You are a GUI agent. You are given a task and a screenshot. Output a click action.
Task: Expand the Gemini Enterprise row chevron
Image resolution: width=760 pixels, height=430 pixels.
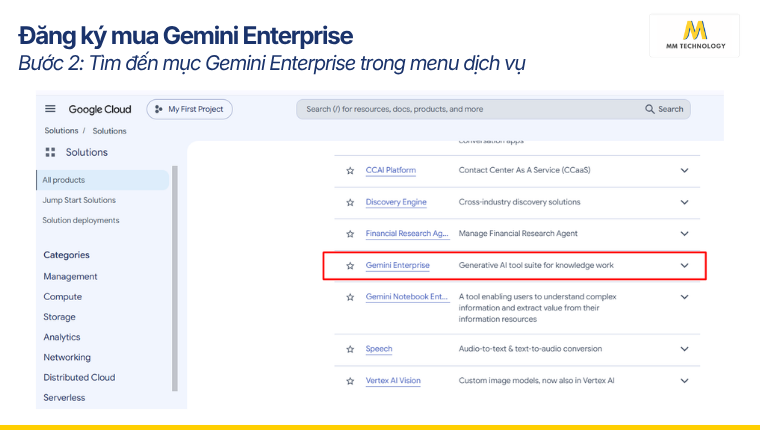coord(684,265)
